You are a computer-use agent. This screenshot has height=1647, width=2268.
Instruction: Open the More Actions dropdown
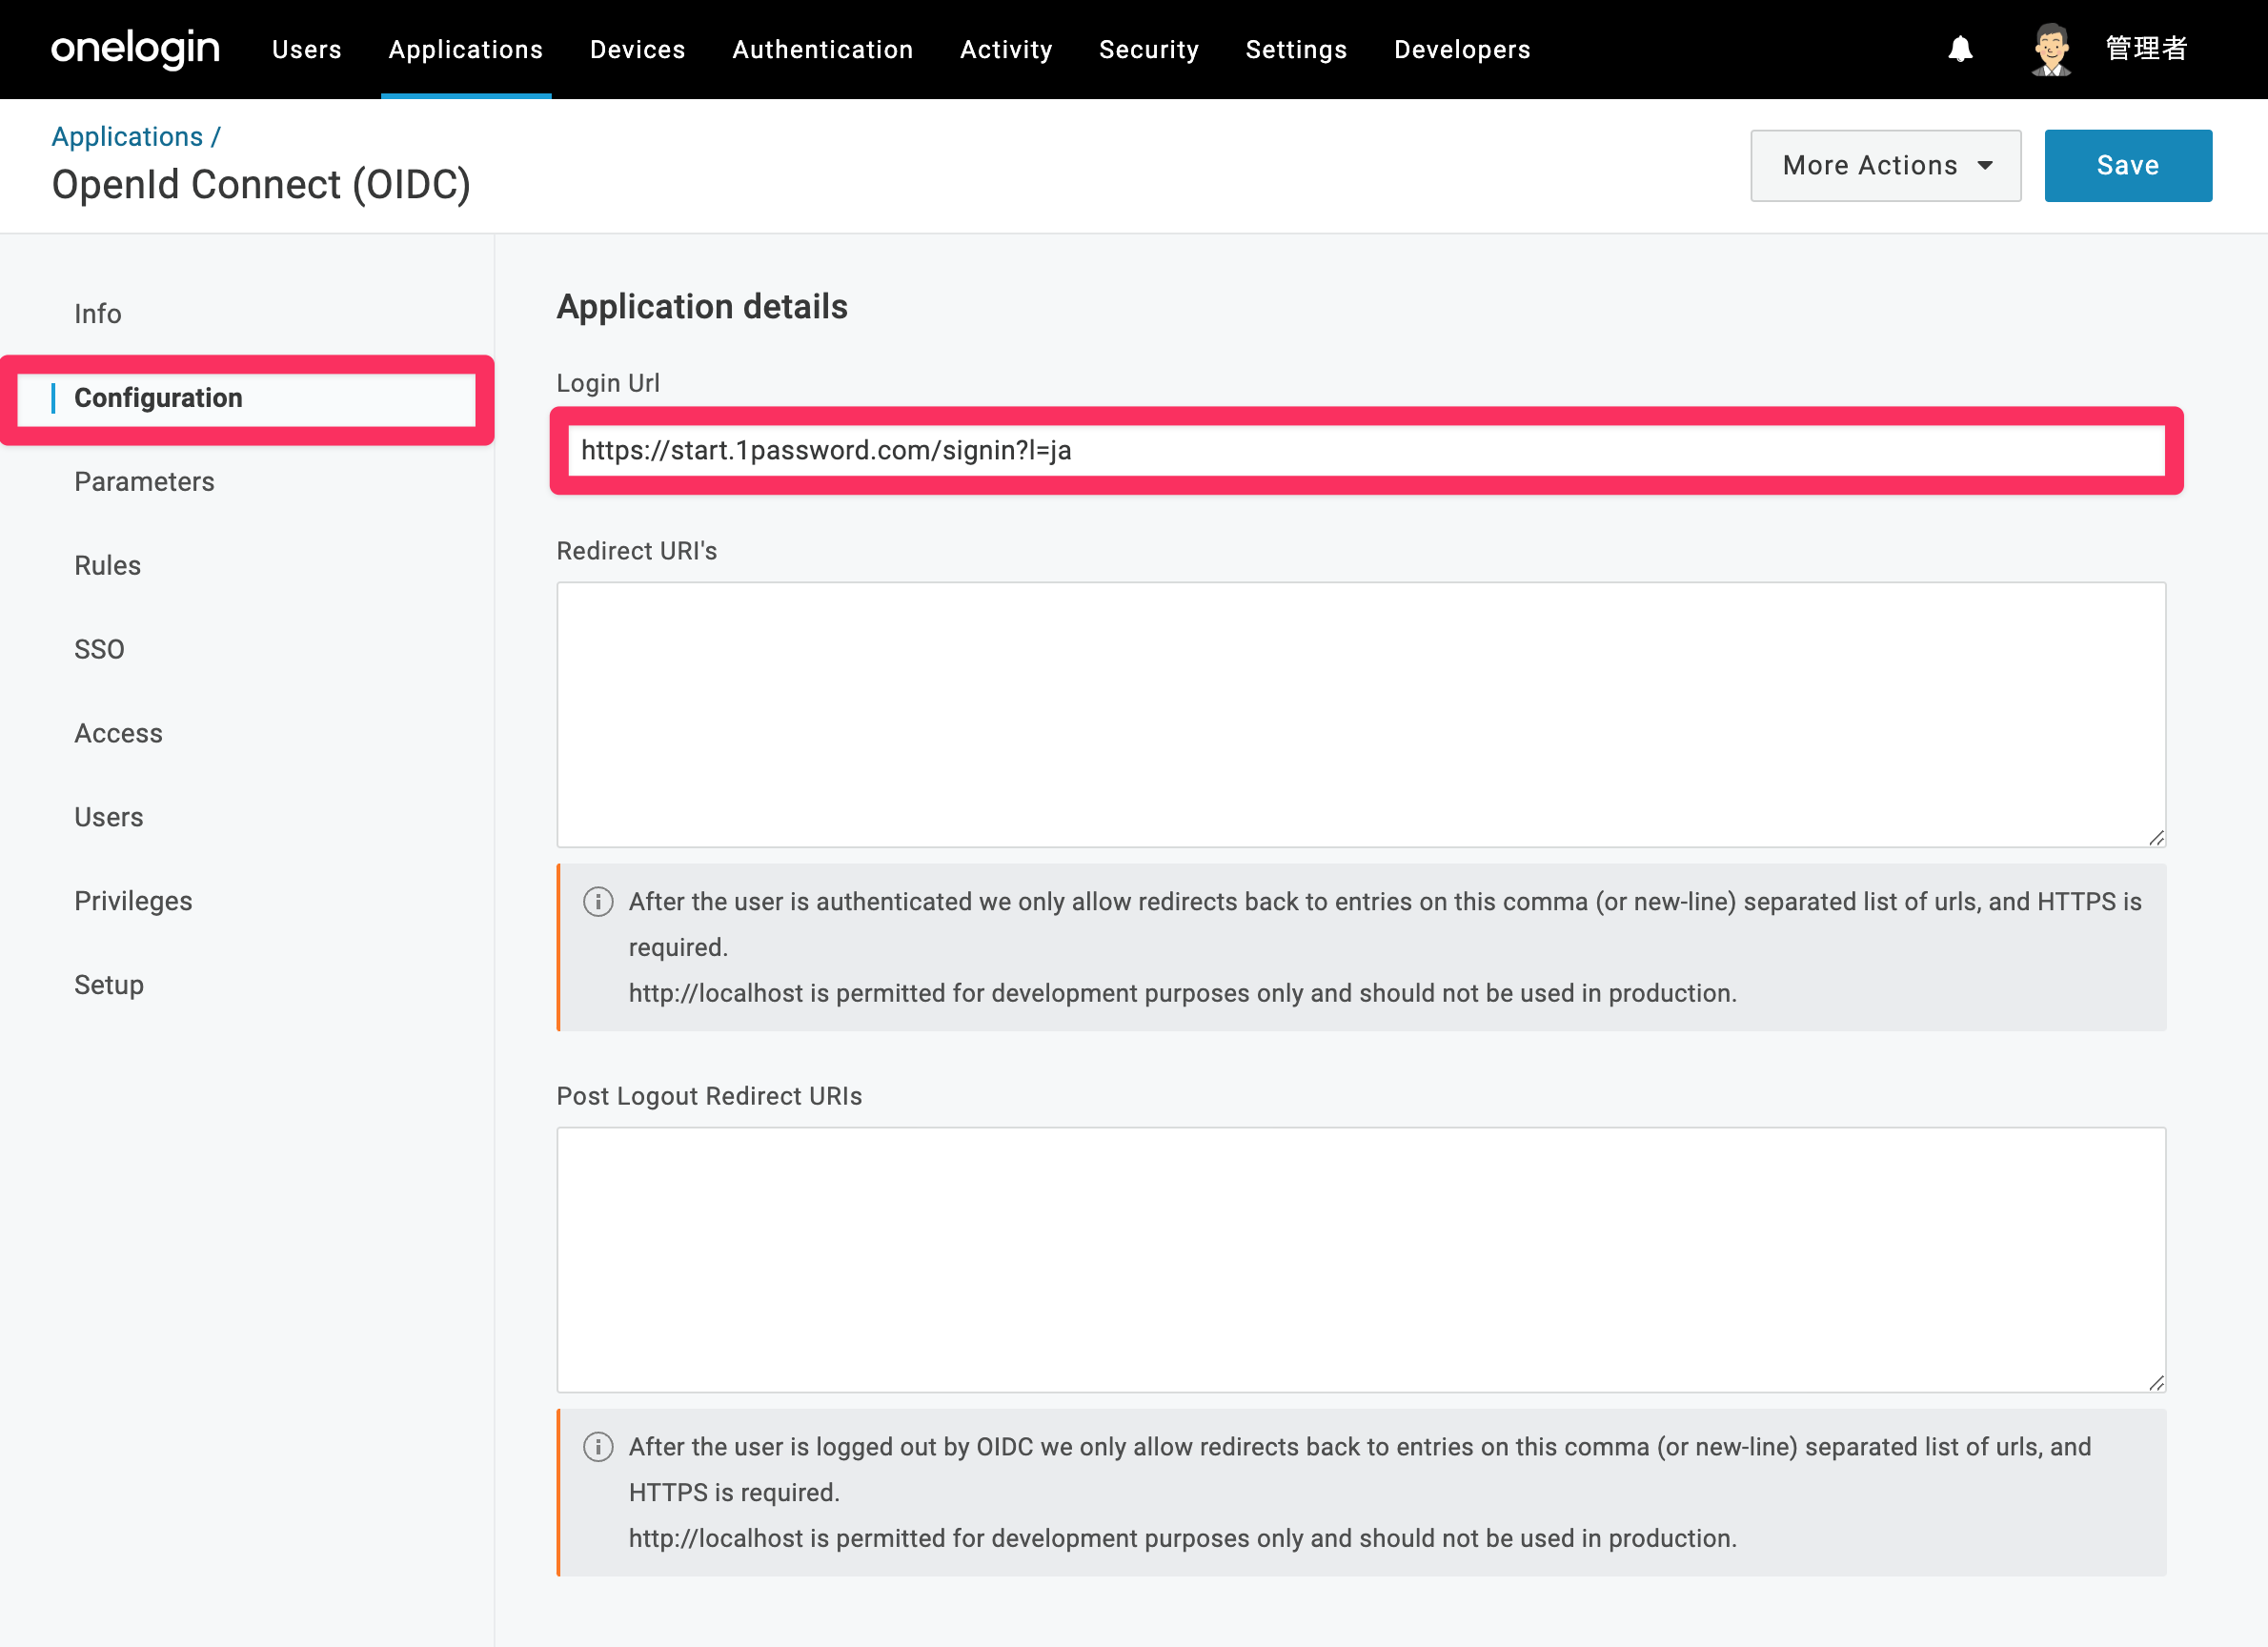tap(1885, 166)
